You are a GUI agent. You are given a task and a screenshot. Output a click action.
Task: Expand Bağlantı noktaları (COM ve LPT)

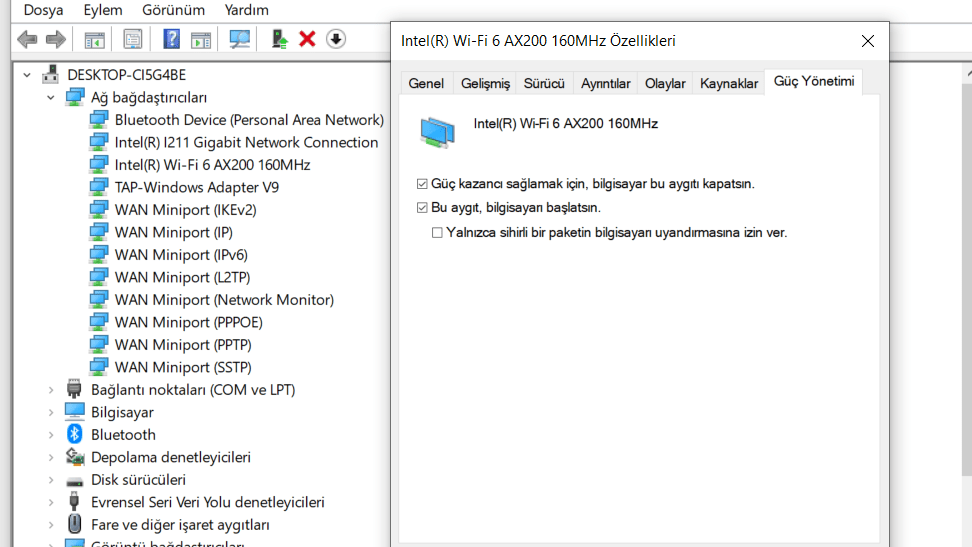pyautogui.click(x=51, y=390)
